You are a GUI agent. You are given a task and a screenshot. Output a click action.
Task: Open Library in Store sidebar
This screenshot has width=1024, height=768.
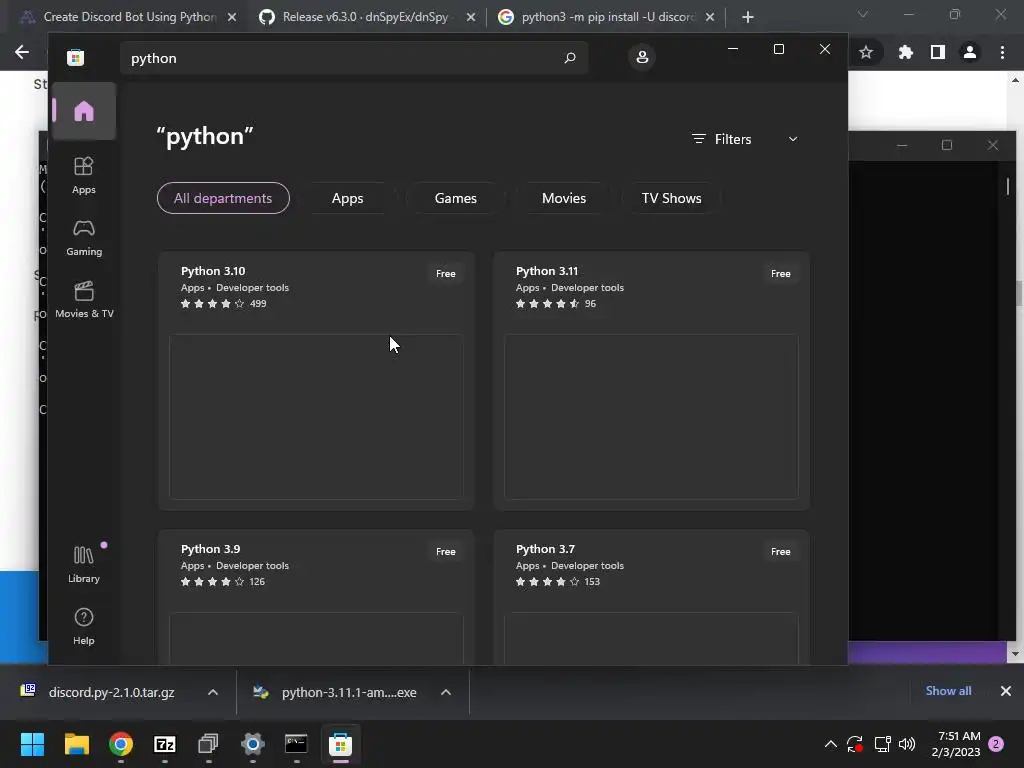tap(84, 564)
